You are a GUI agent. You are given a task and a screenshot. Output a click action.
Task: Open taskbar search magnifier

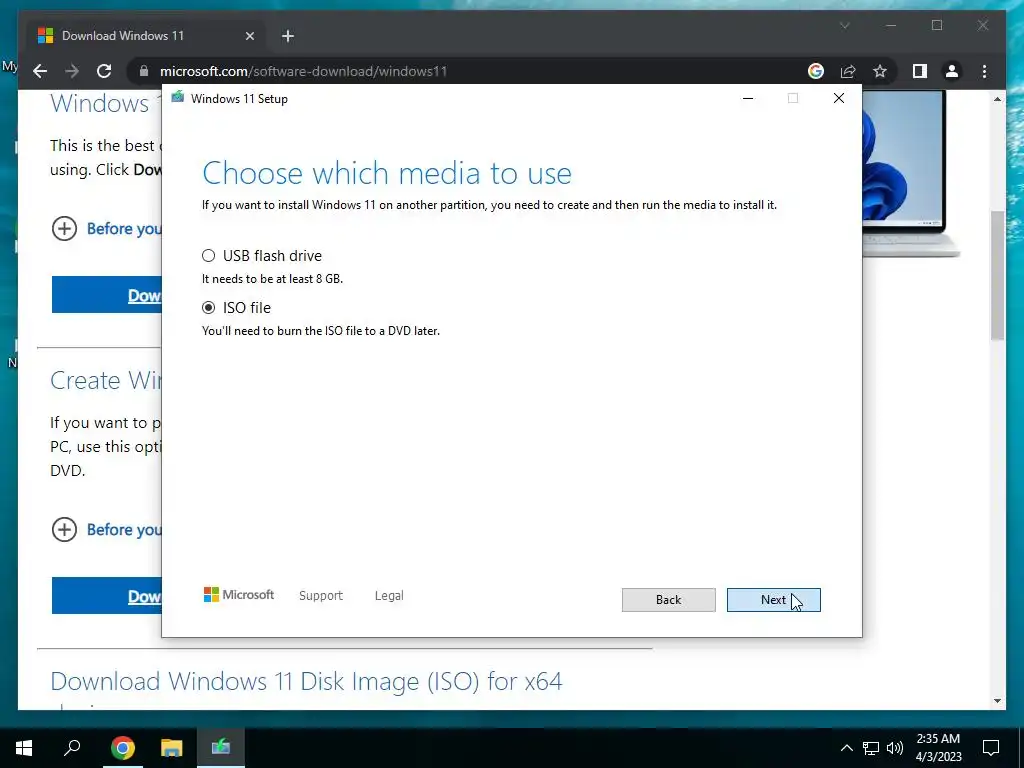(x=72, y=748)
